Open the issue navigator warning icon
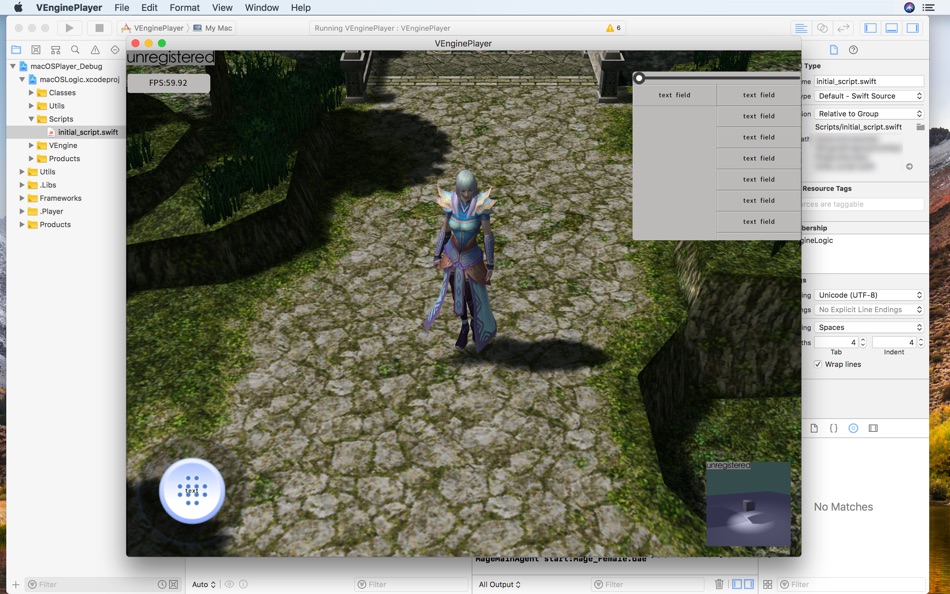Screen dimensions: 950x594 tap(95, 50)
